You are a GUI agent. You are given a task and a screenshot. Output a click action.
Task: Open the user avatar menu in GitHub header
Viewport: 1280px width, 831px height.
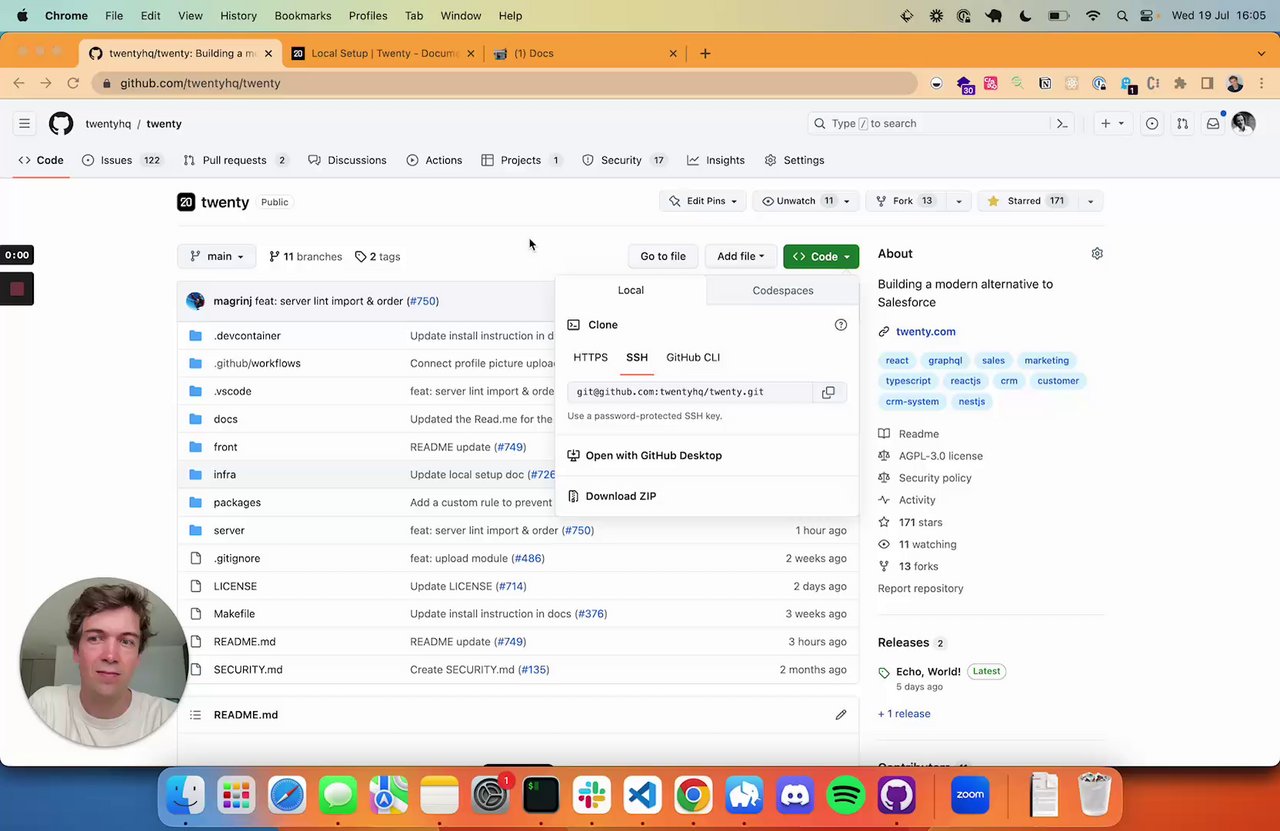click(1243, 122)
